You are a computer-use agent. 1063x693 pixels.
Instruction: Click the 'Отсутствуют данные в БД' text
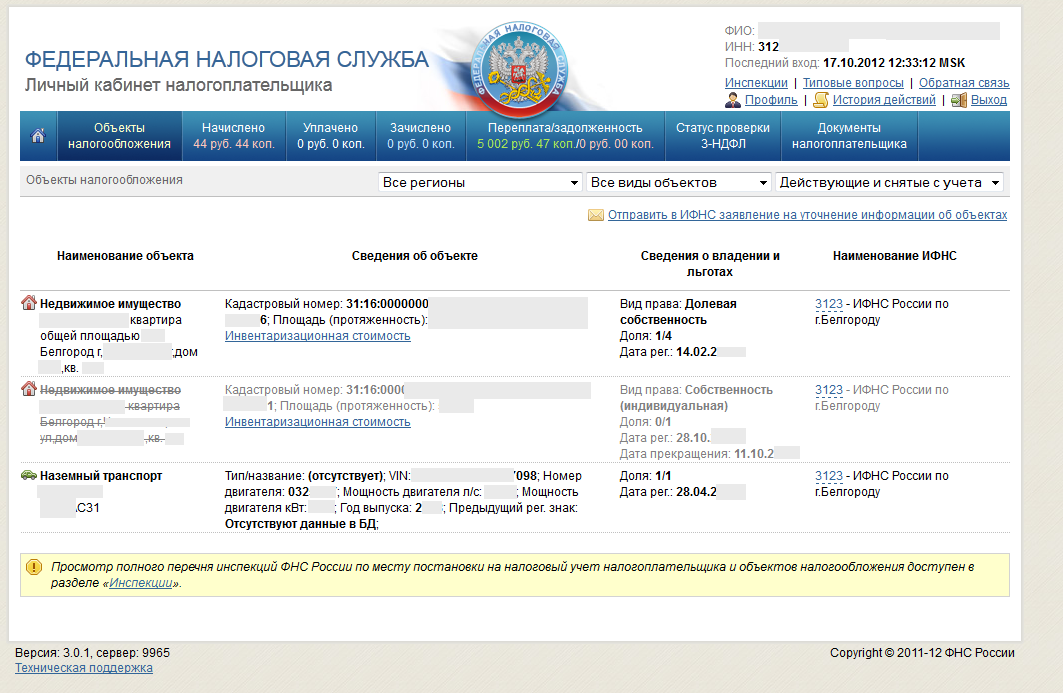click(300, 524)
